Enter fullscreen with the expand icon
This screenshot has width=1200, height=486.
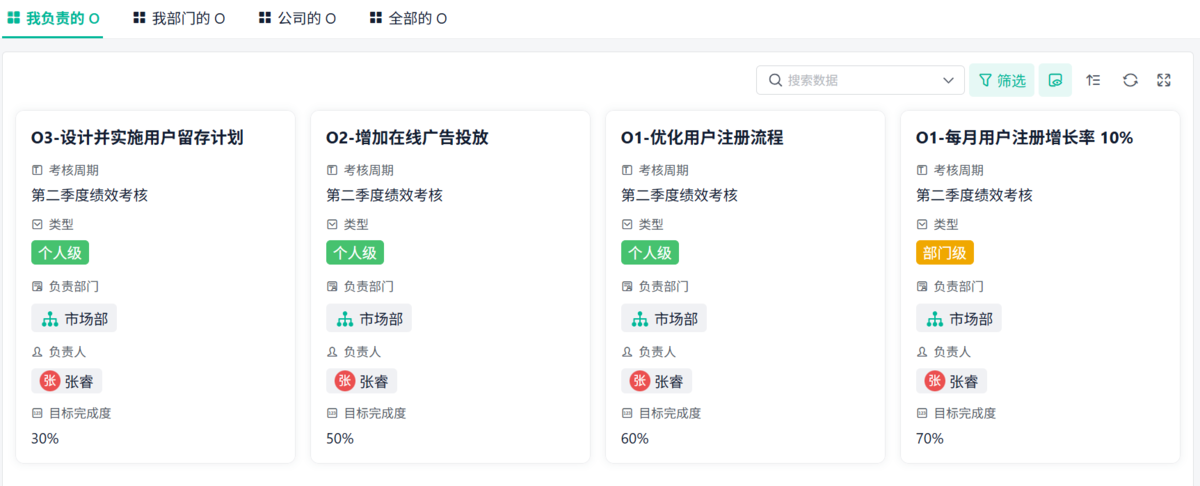click(1164, 80)
